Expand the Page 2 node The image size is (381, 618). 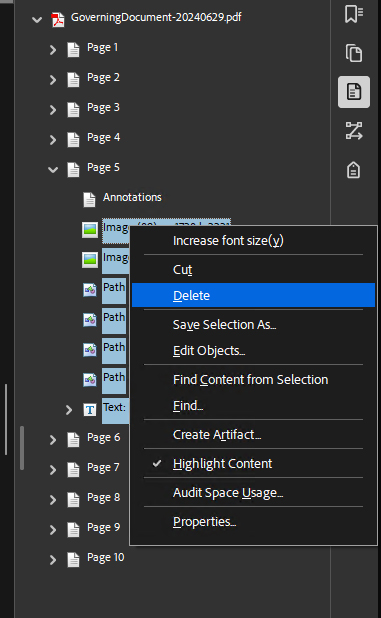[53, 80]
